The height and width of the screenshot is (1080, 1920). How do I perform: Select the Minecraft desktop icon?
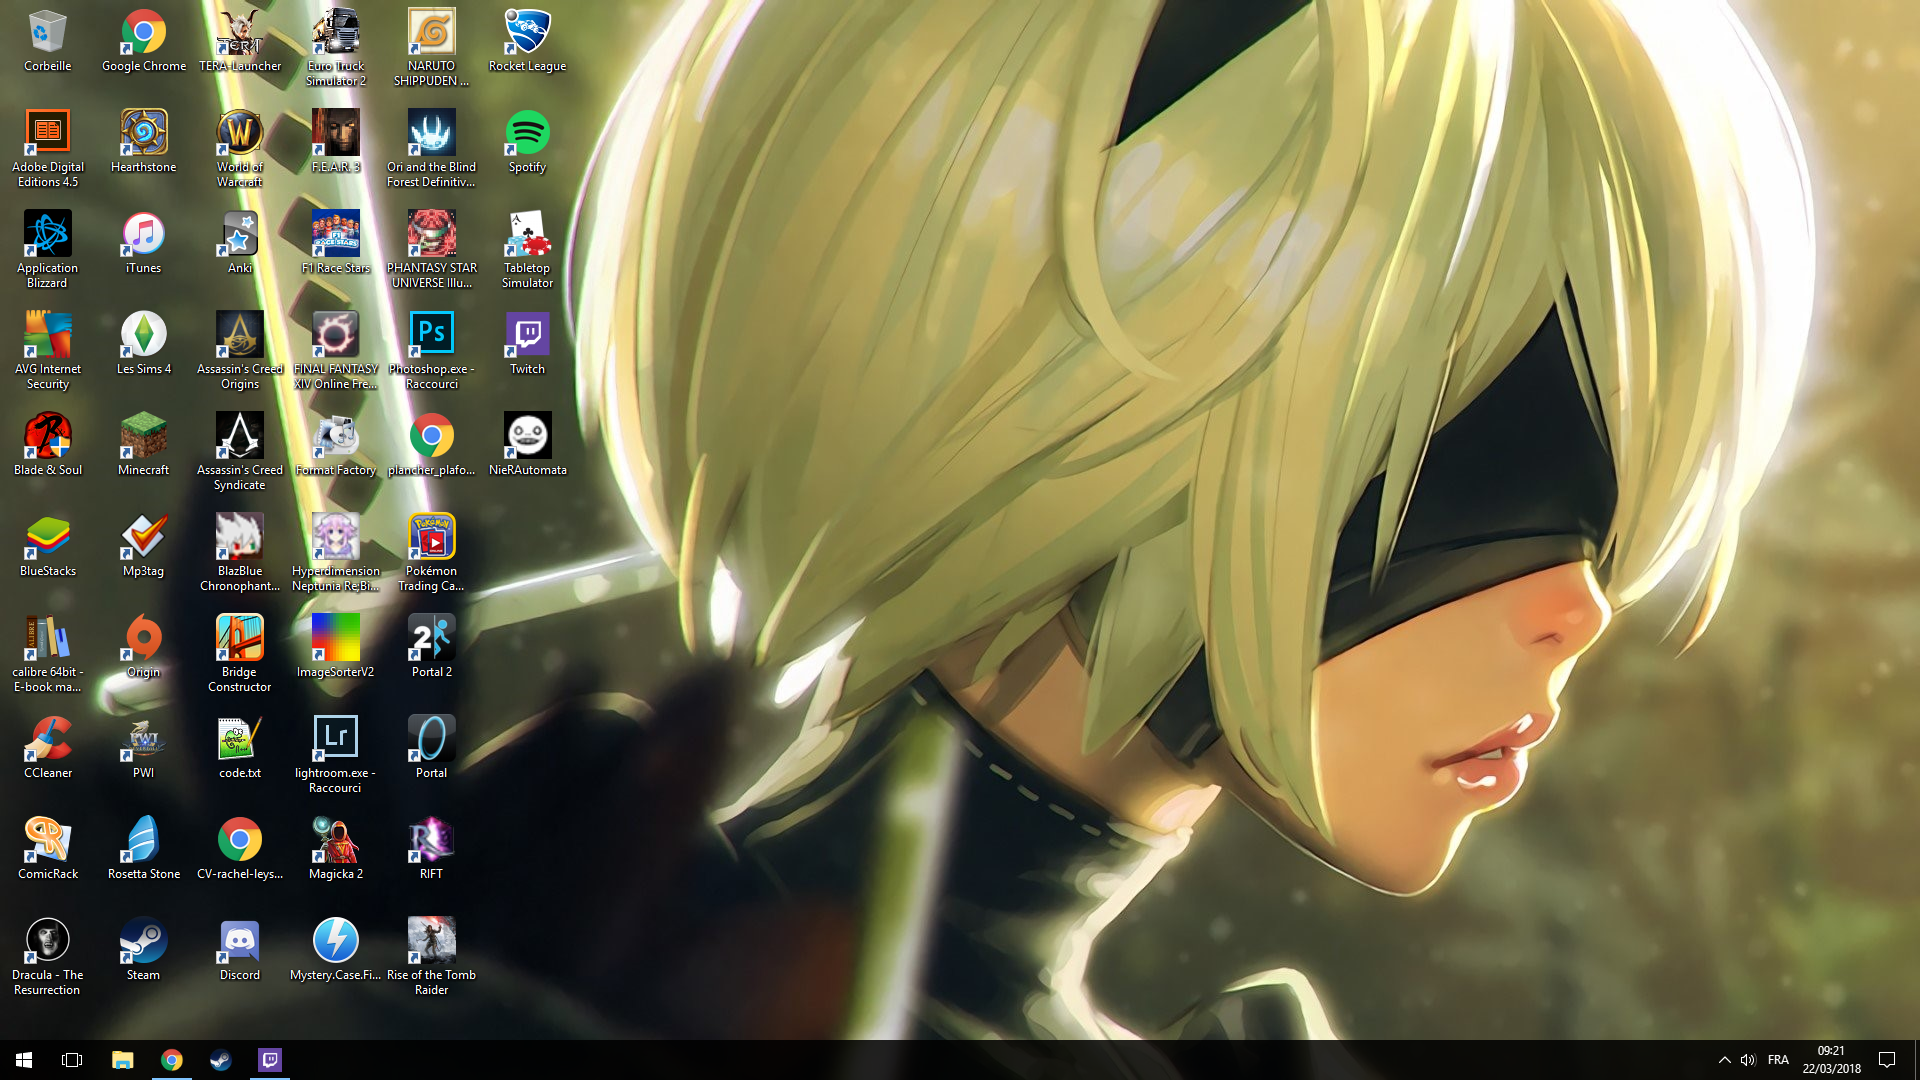coord(143,446)
